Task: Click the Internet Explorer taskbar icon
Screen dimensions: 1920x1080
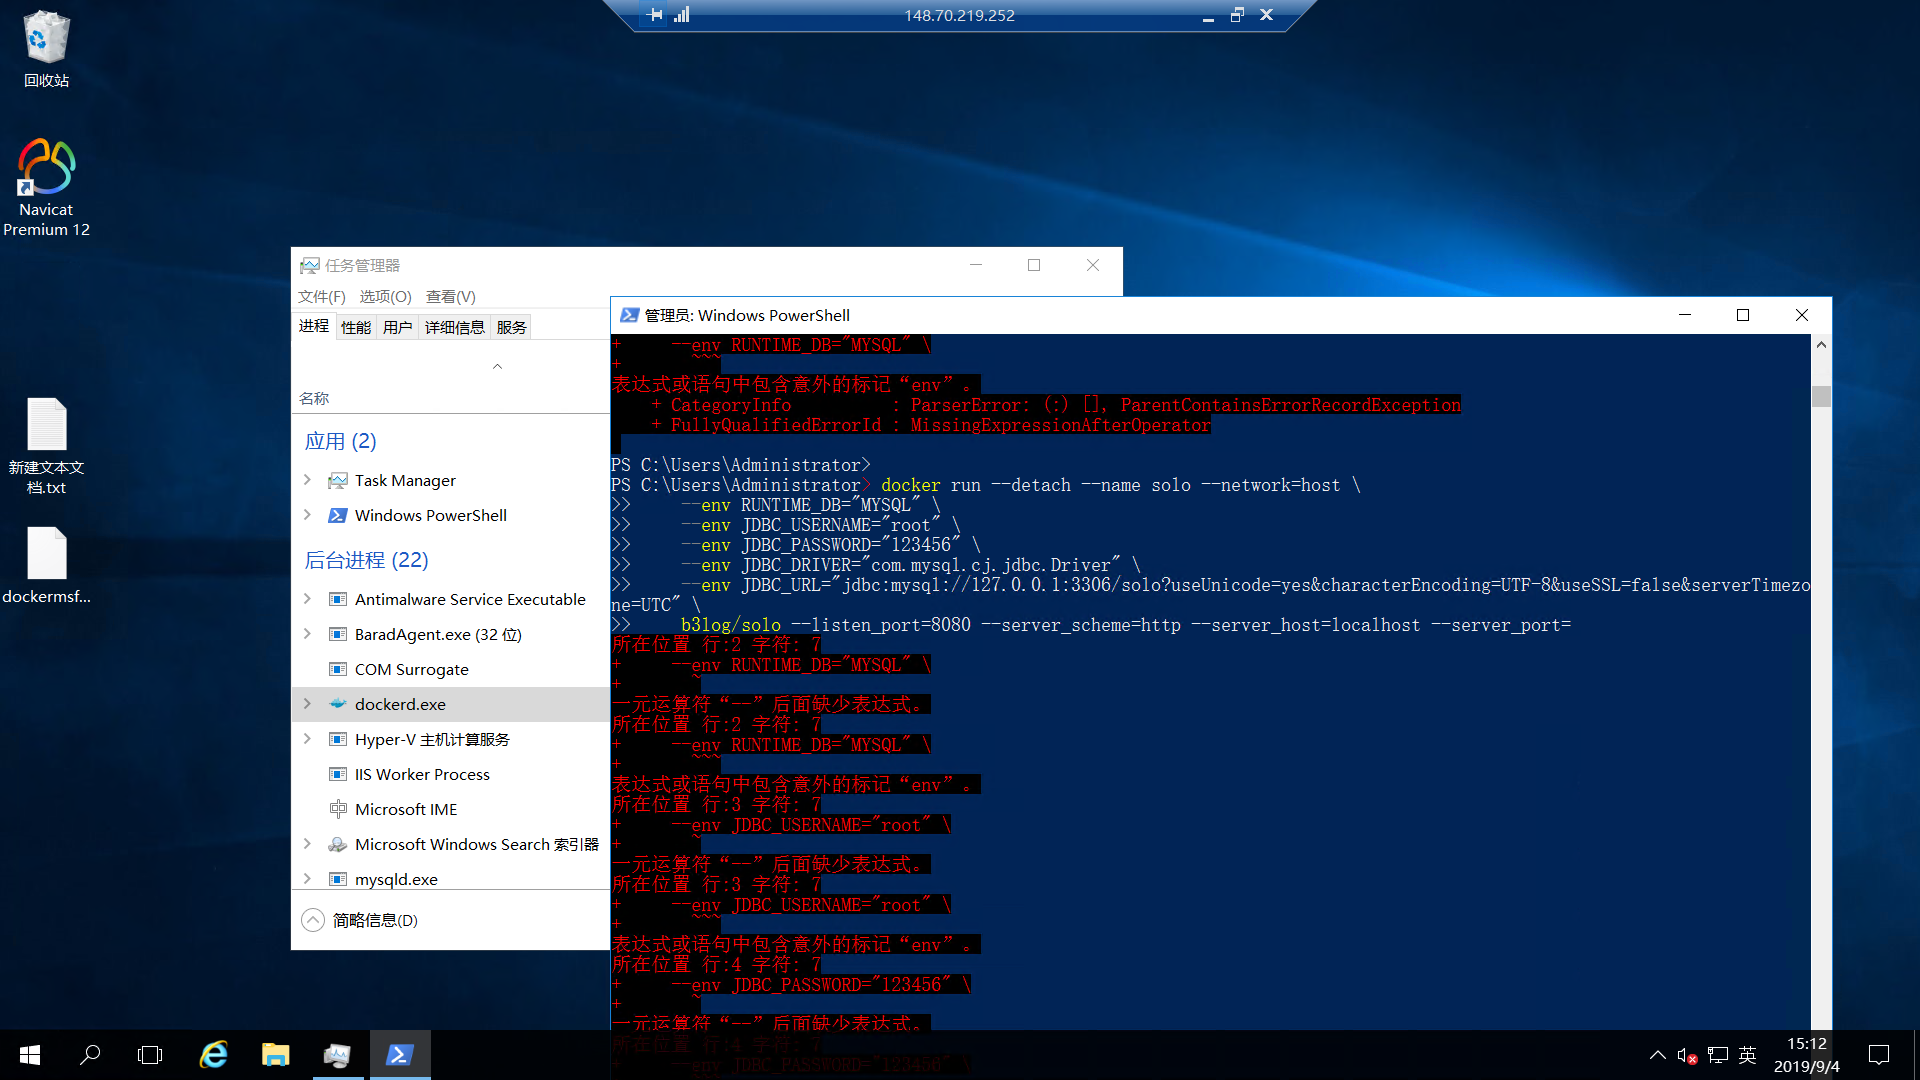Action: 214,1054
